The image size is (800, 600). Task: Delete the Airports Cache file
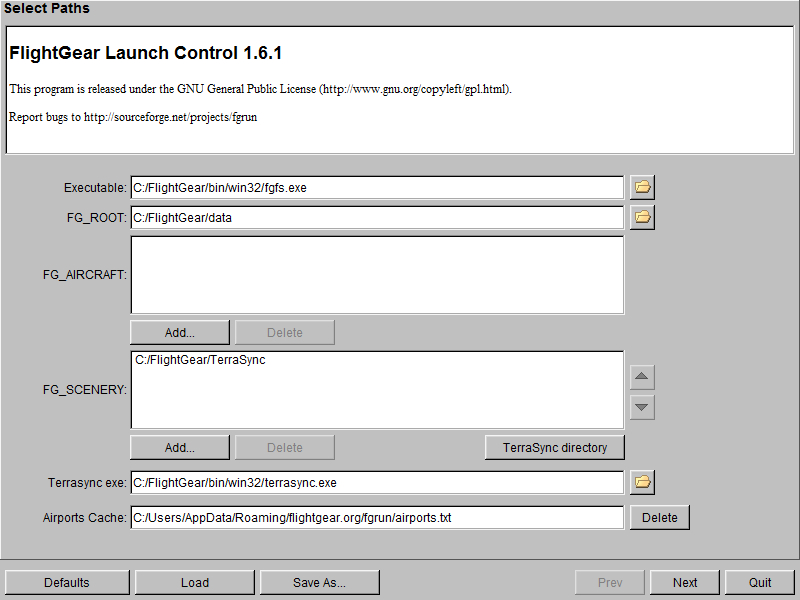pyautogui.click(x=660, y=518)
